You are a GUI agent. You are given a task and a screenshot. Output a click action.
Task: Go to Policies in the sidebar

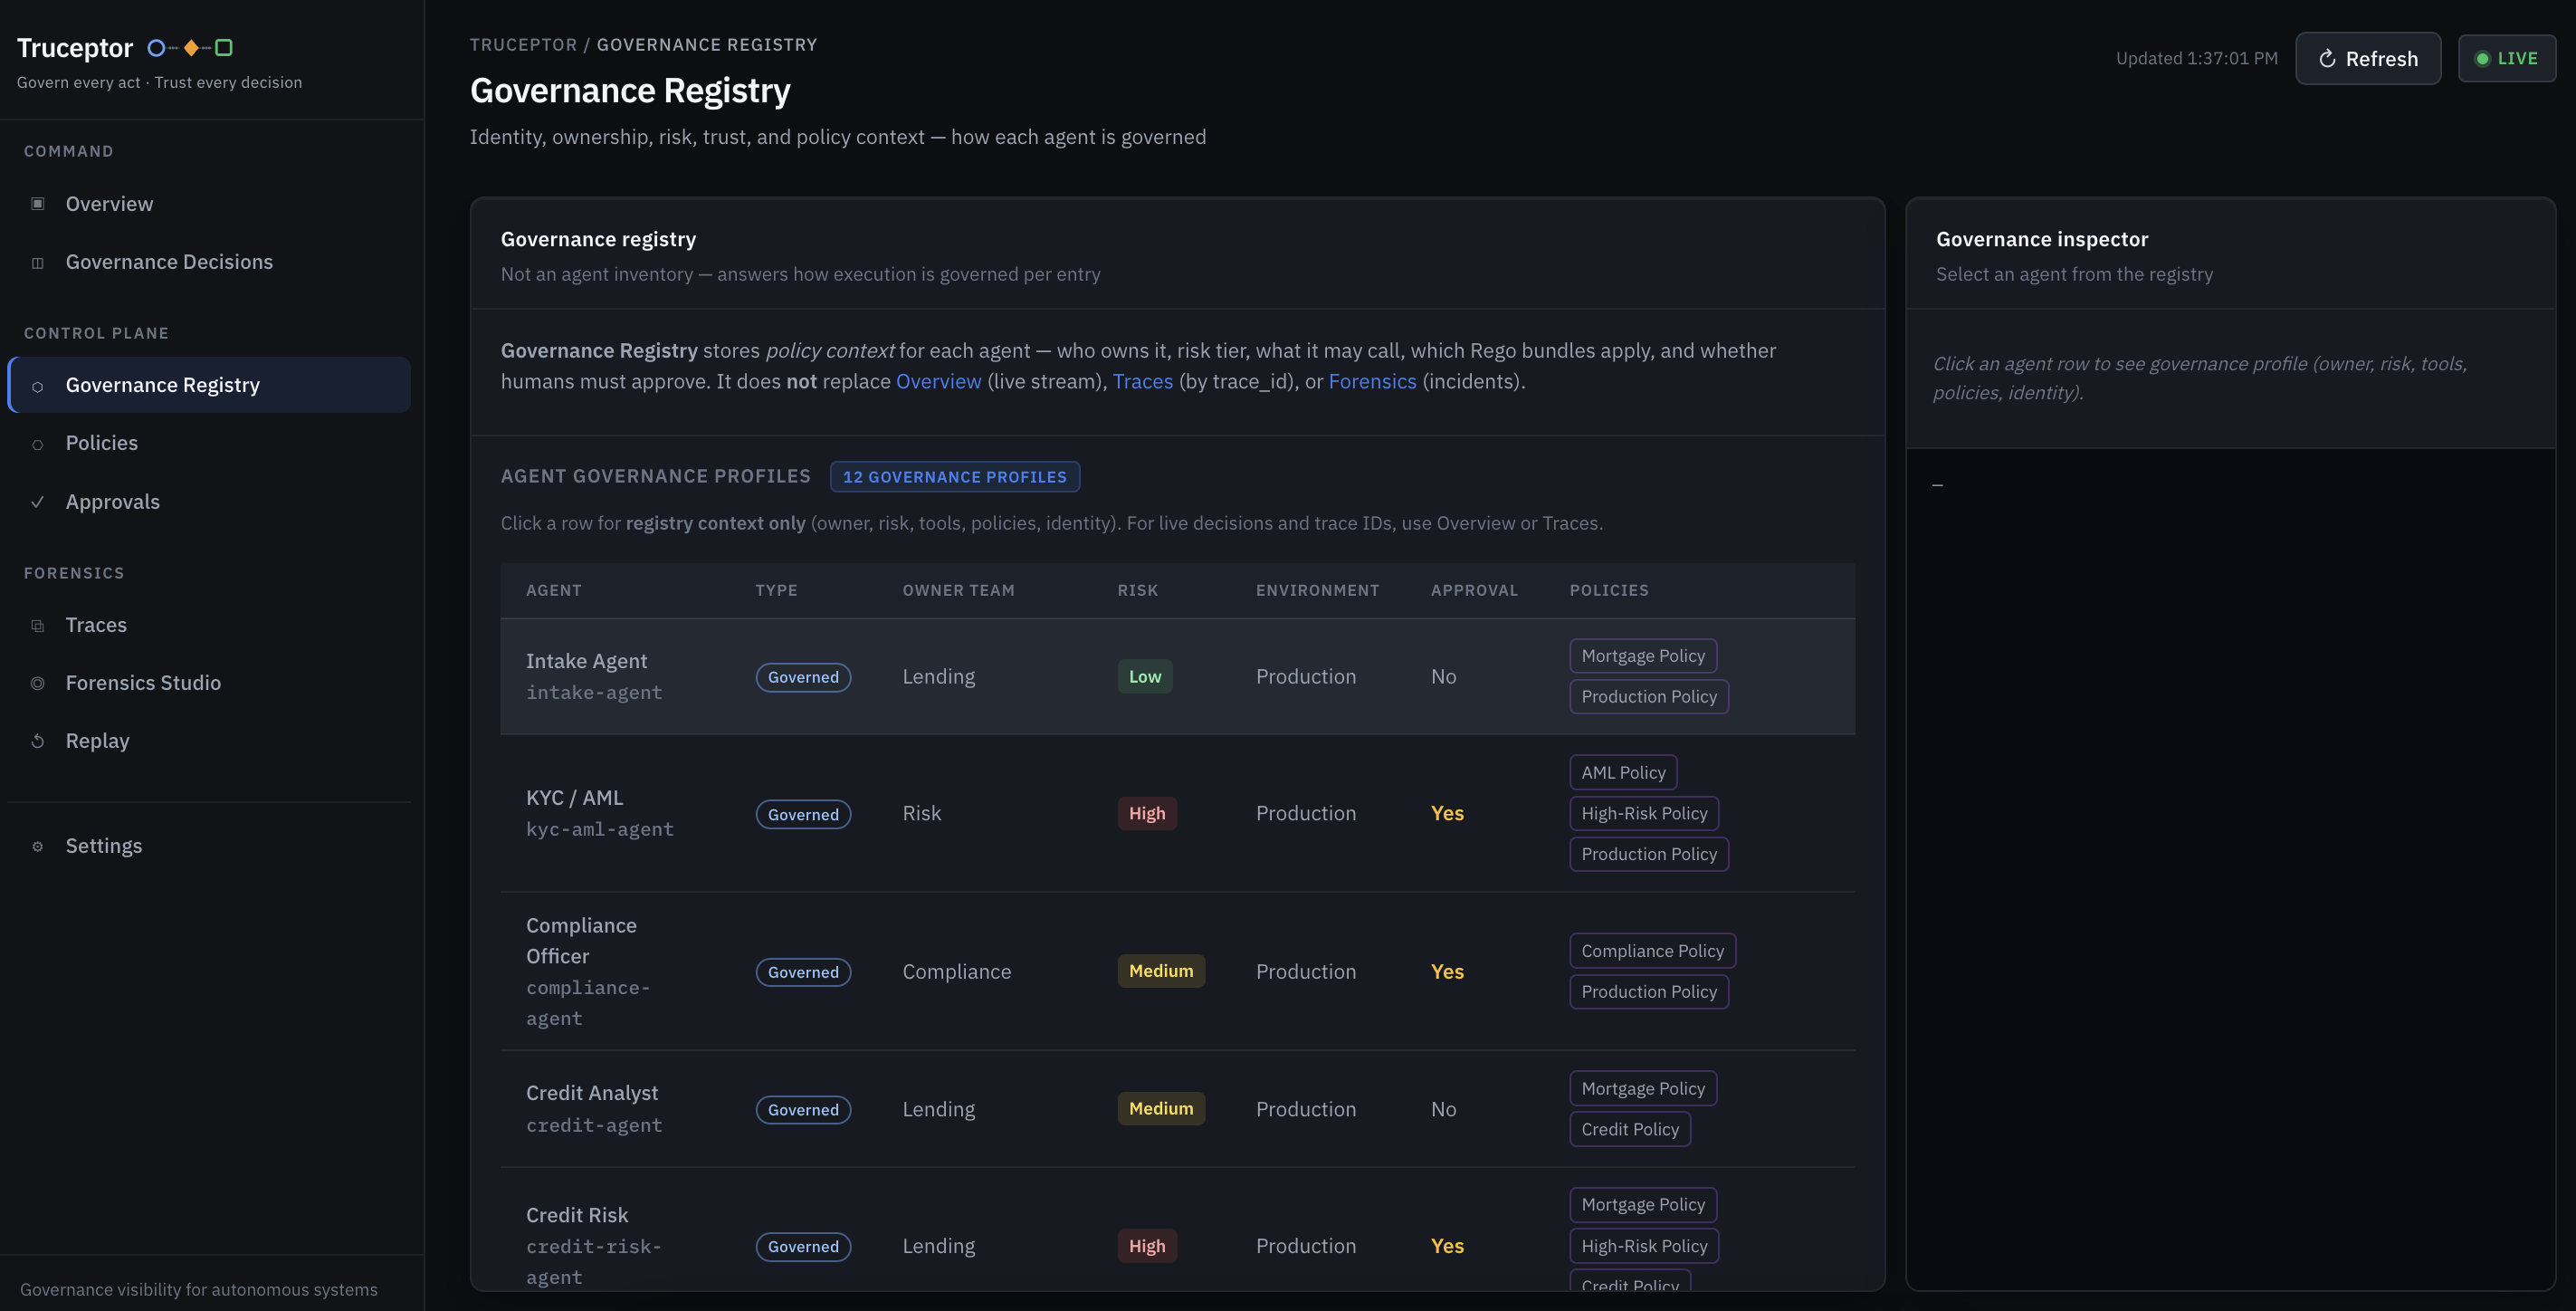(209, 443)
